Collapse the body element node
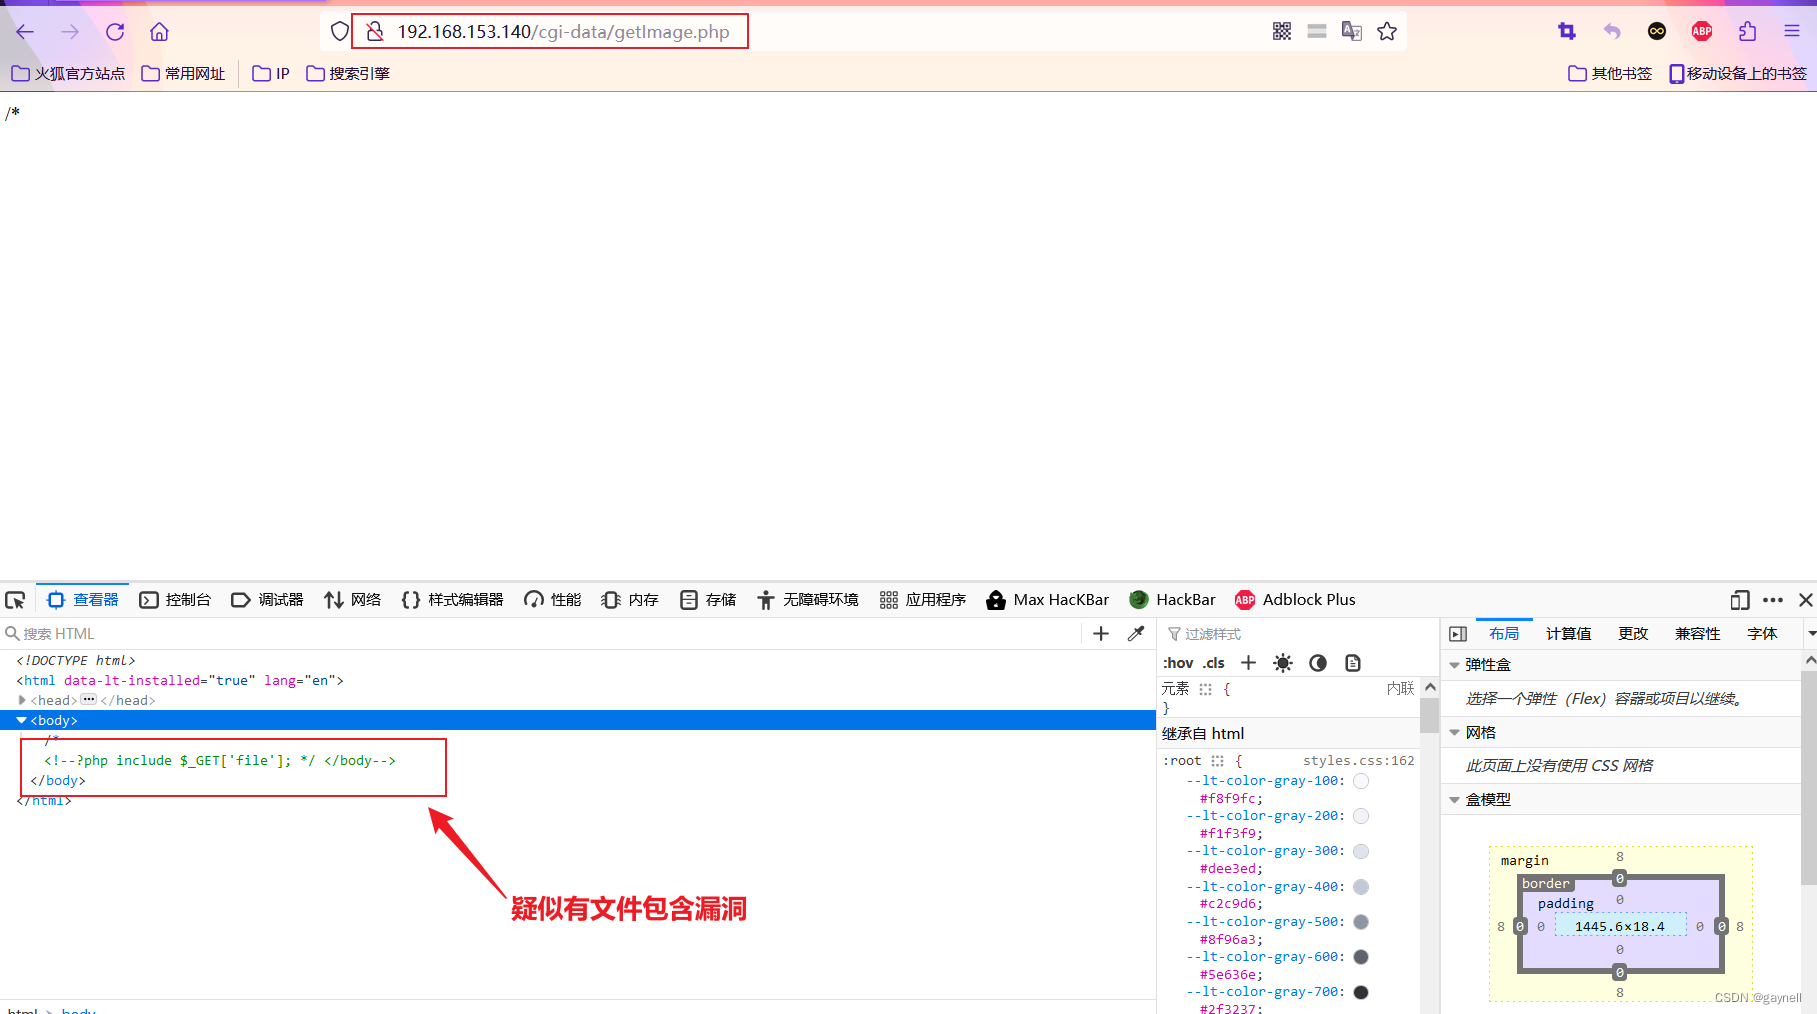Viewport: 1817px width, 1014px height. point(22,720)
